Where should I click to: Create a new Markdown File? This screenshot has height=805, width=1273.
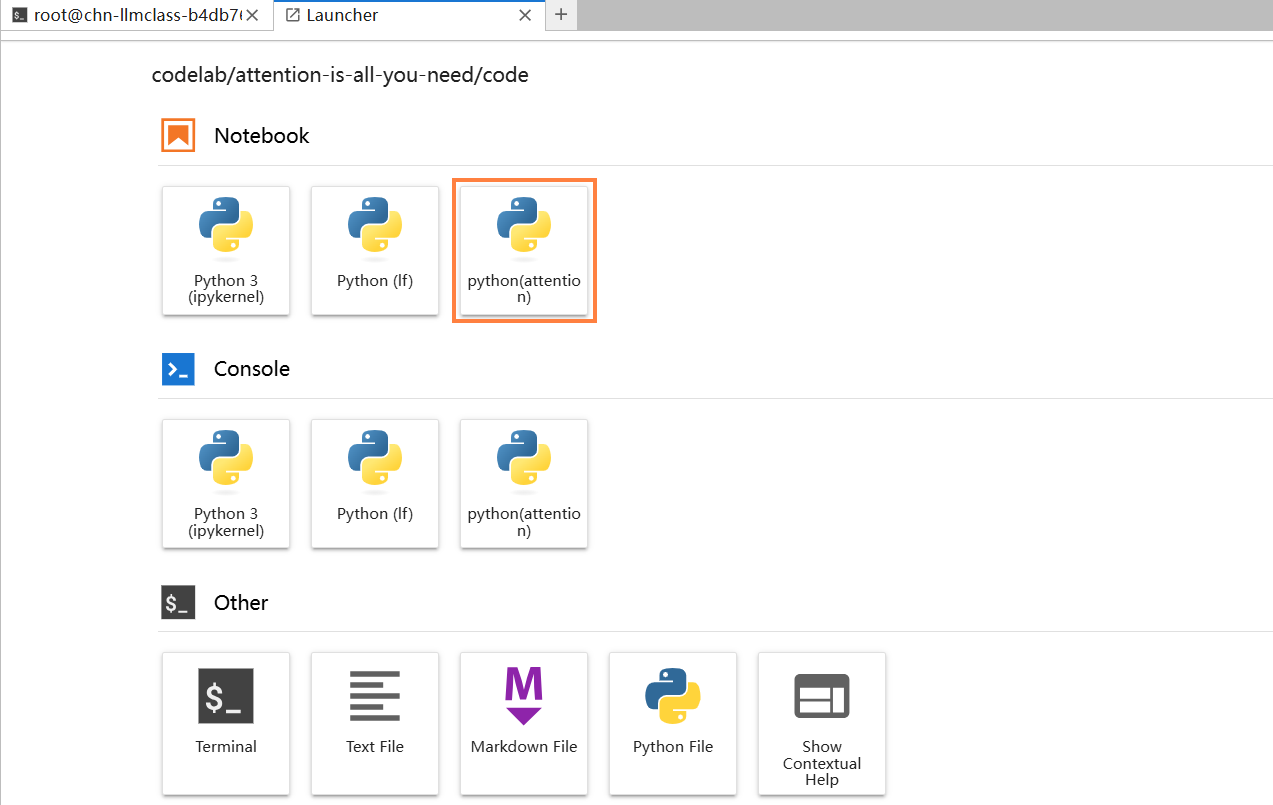[524, 716]
